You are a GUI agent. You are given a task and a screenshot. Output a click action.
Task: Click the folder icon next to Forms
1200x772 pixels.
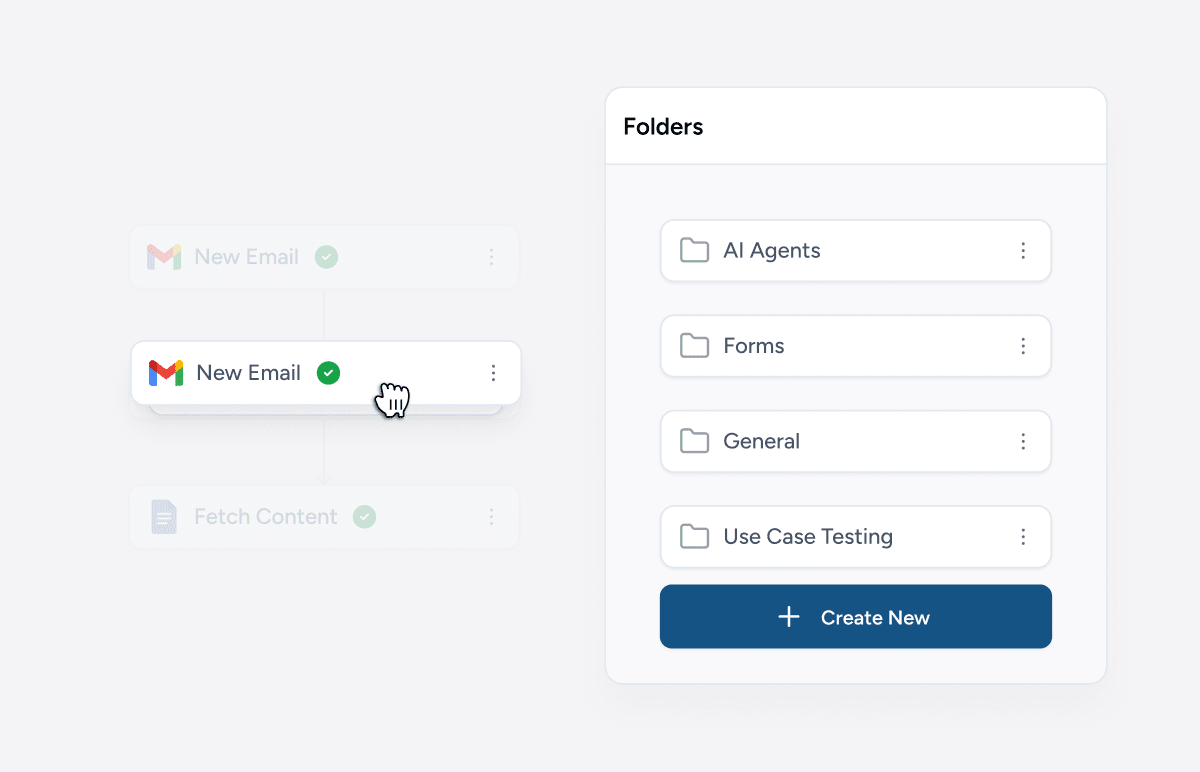click(694, 345)
